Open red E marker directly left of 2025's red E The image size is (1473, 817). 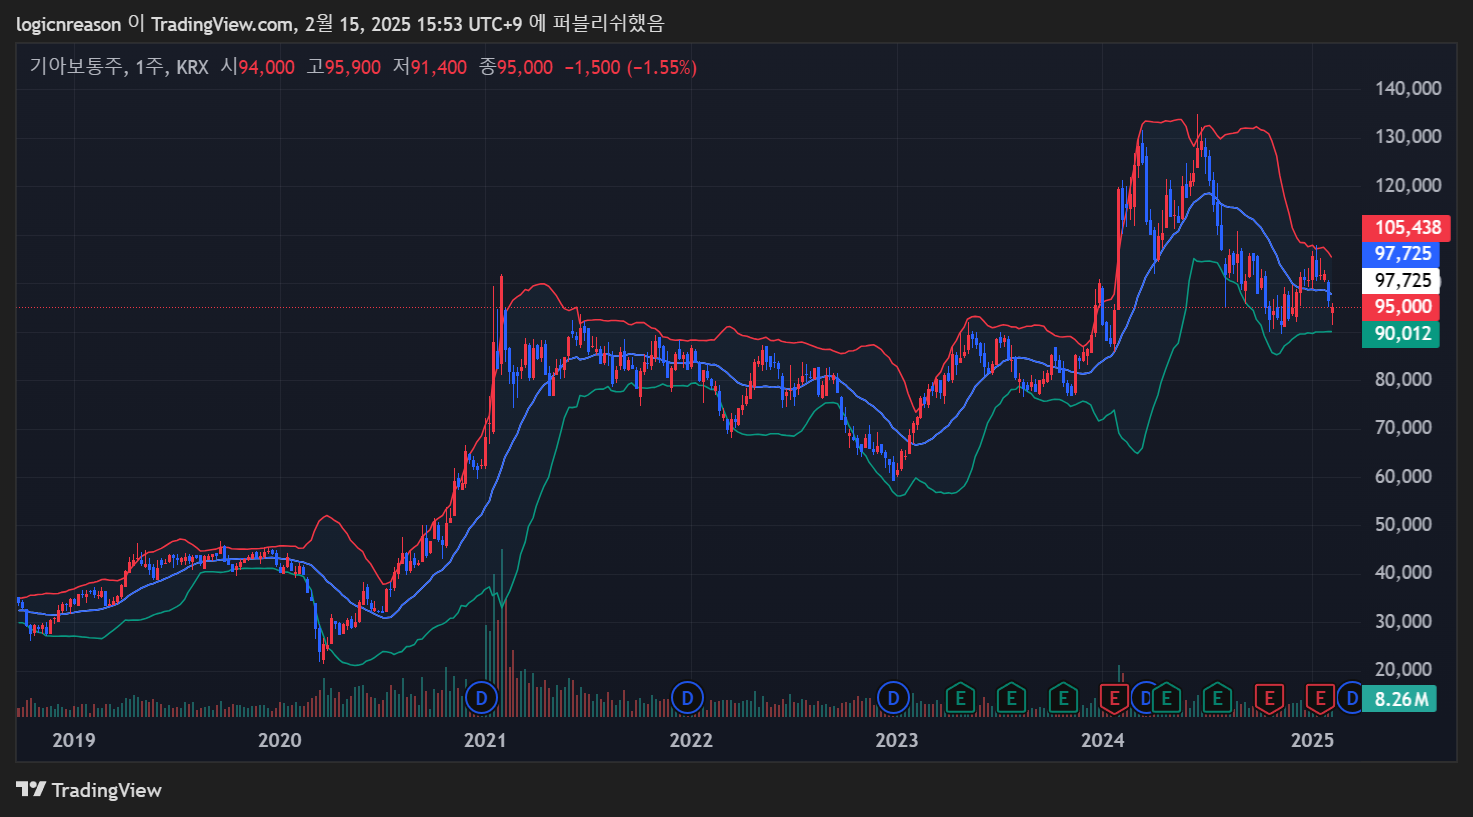coord(1269,697)
